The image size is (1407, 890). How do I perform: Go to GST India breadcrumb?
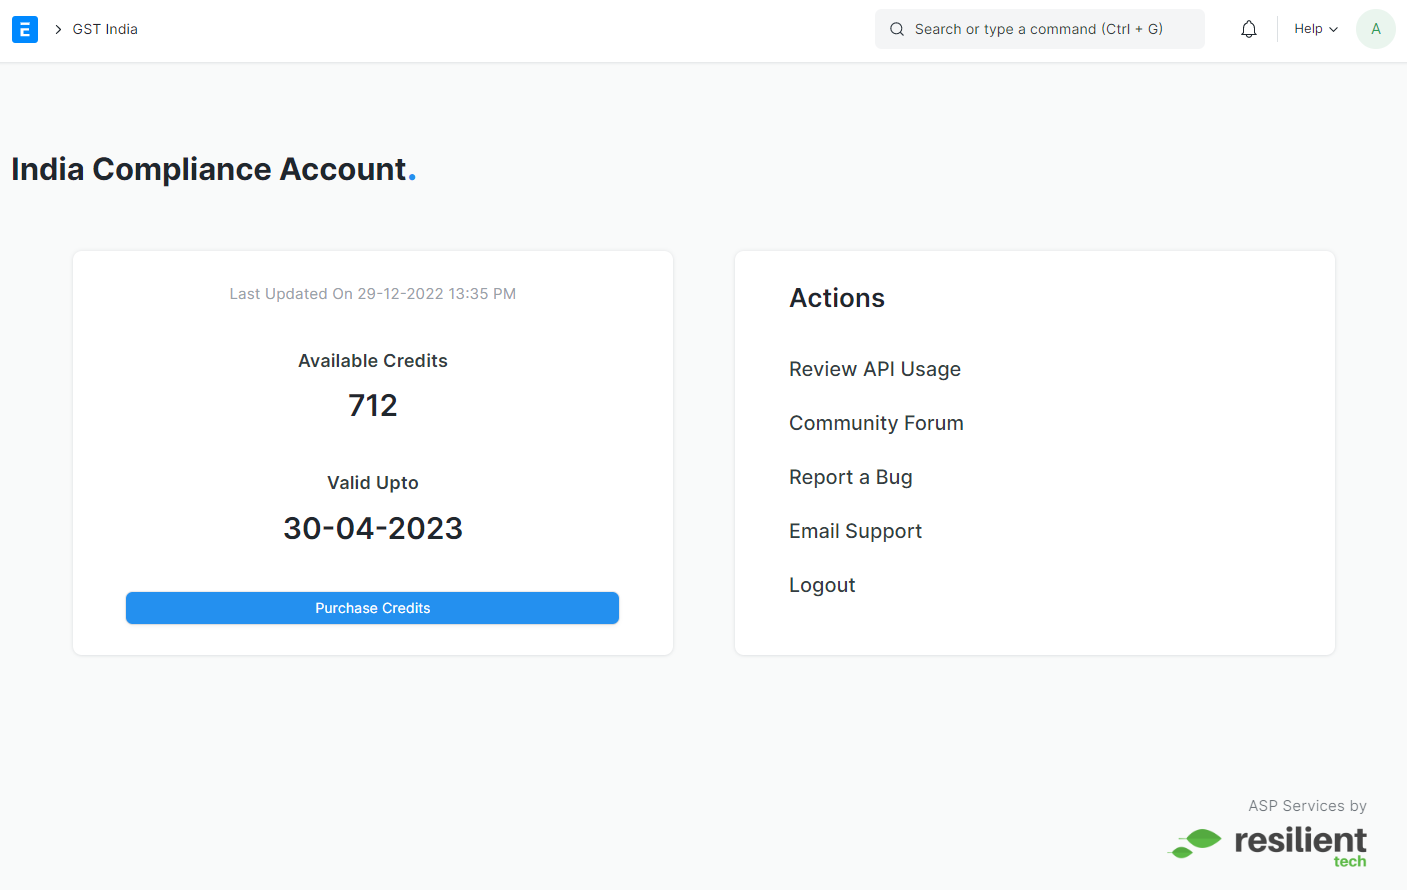(x=105, y=29)
